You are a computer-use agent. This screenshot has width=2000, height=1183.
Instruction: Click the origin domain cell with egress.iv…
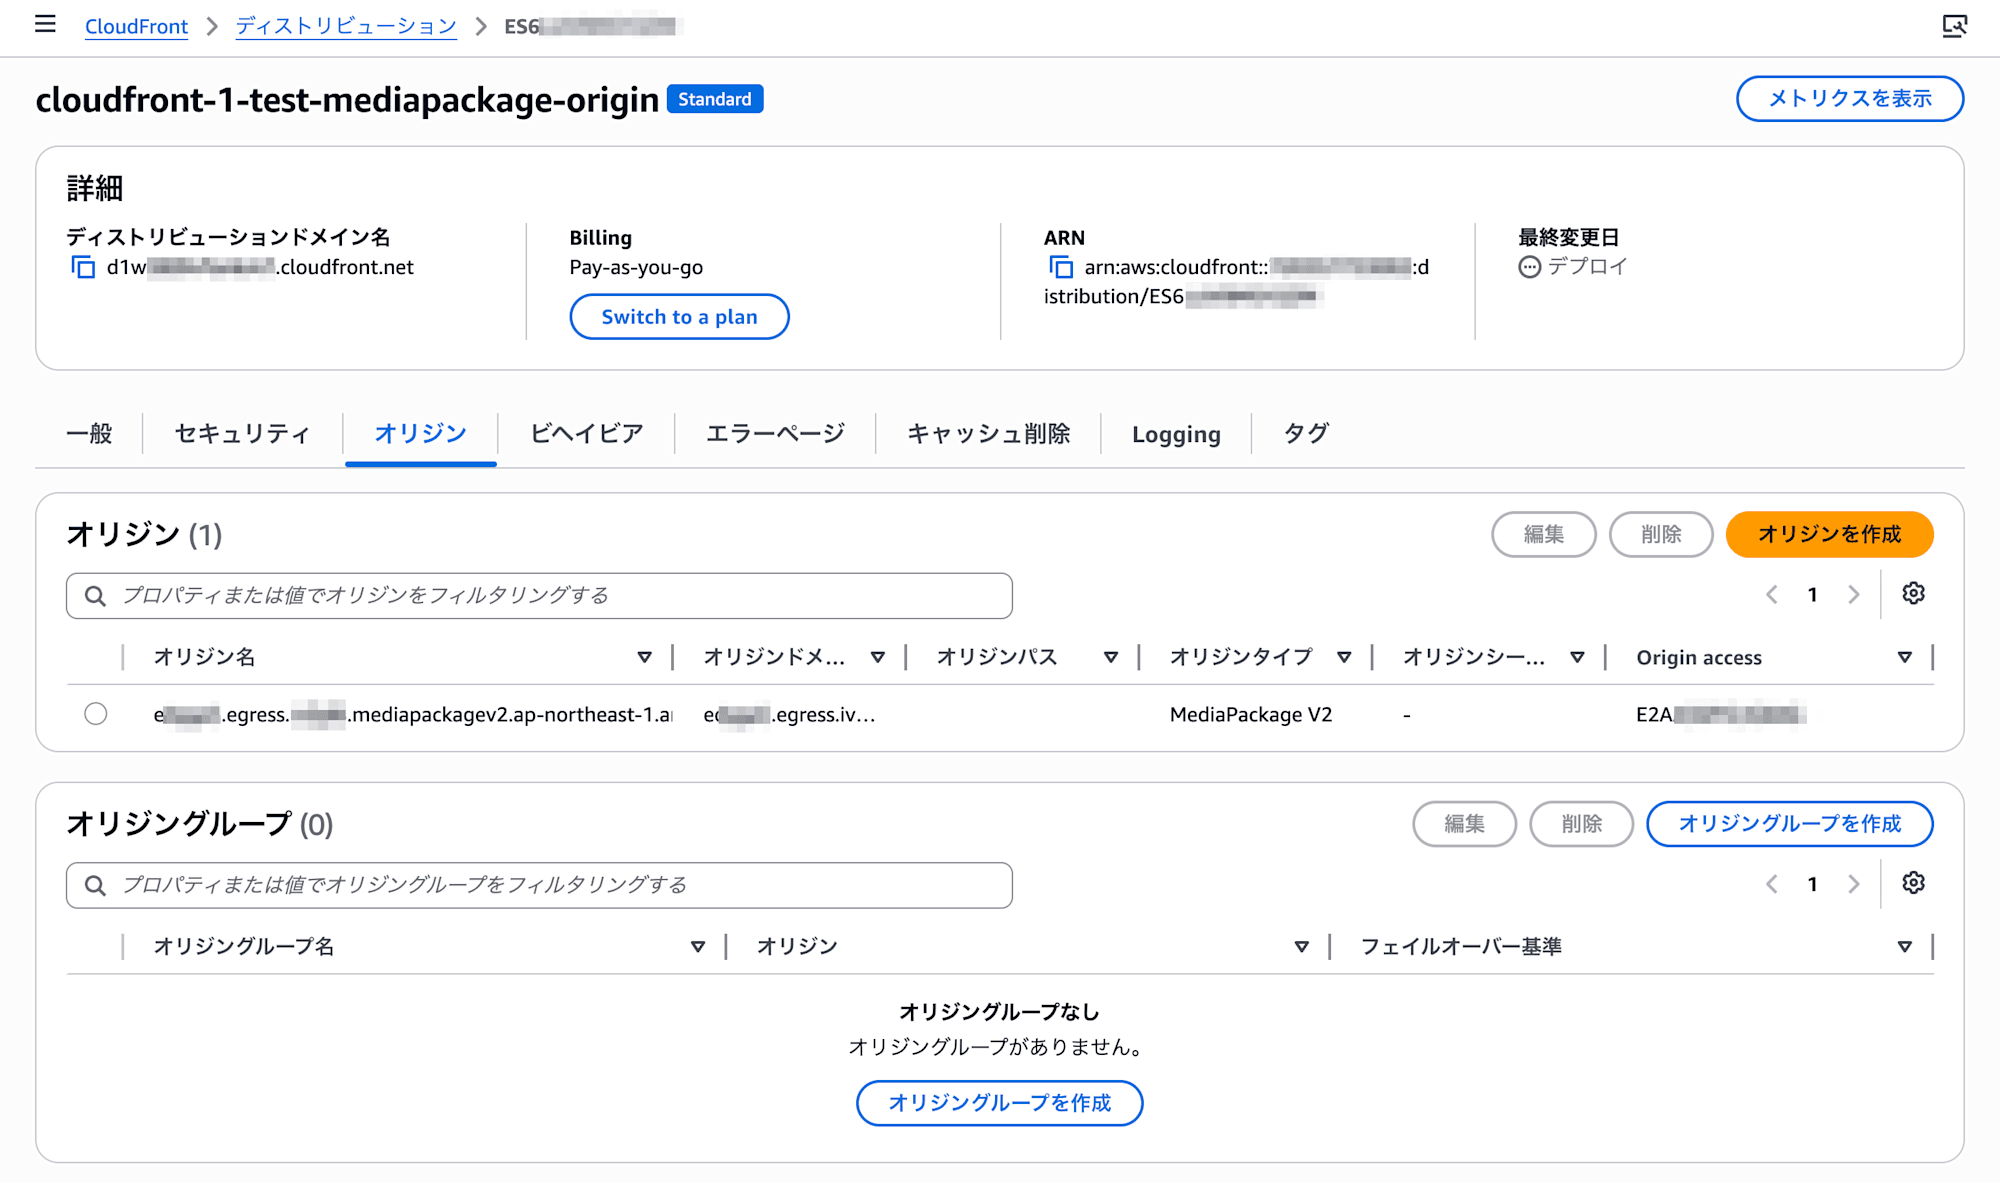pos(789,715)
